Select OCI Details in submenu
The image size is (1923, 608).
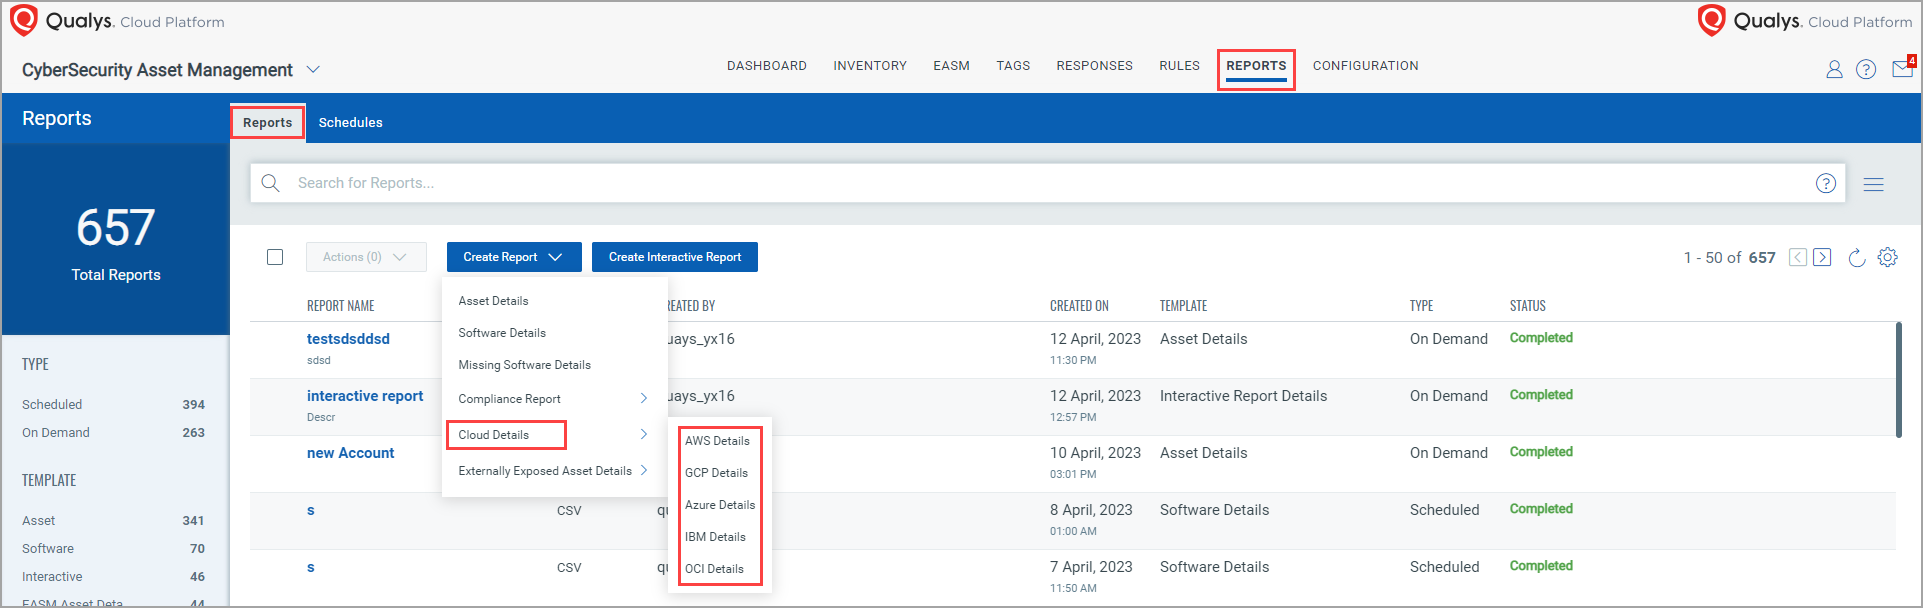coord(714,569)
